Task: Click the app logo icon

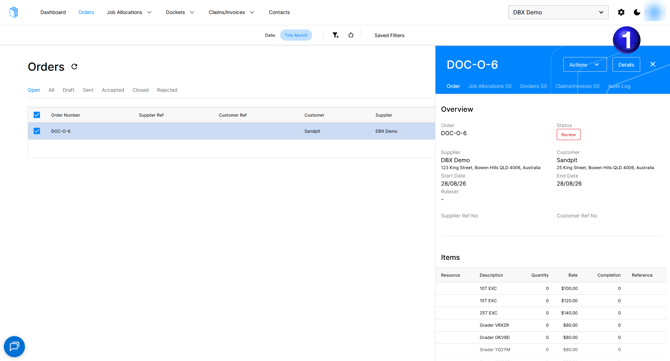Action: (x=14, y=12)
